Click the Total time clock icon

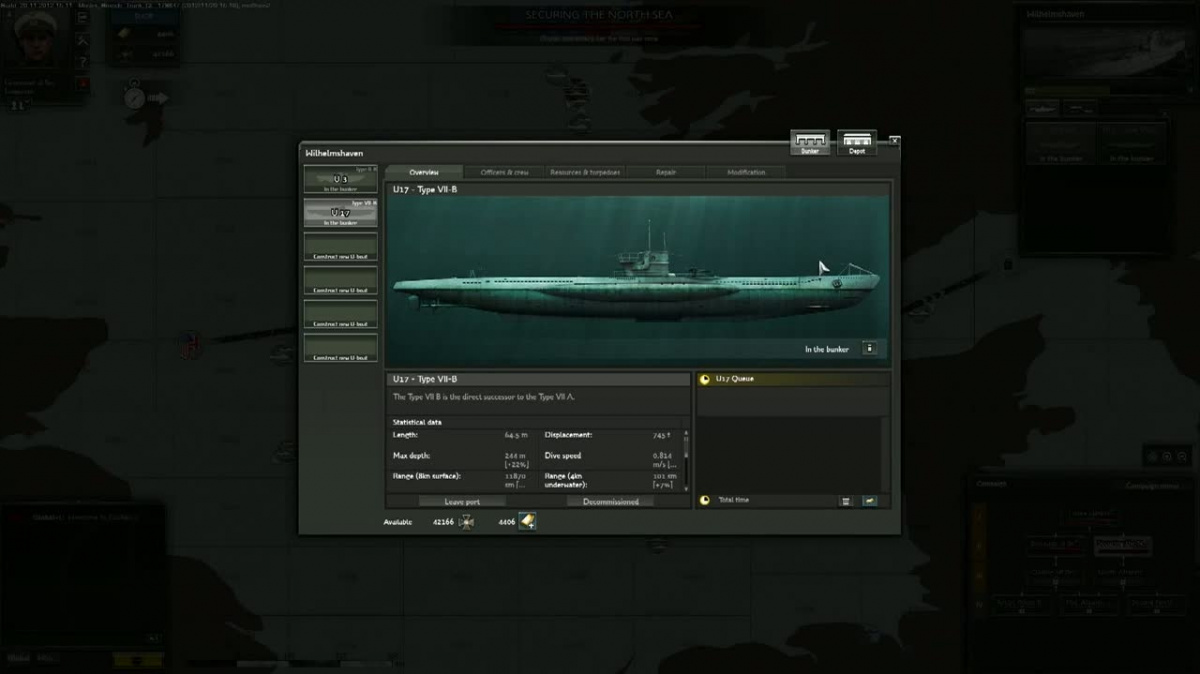point(705,500)
